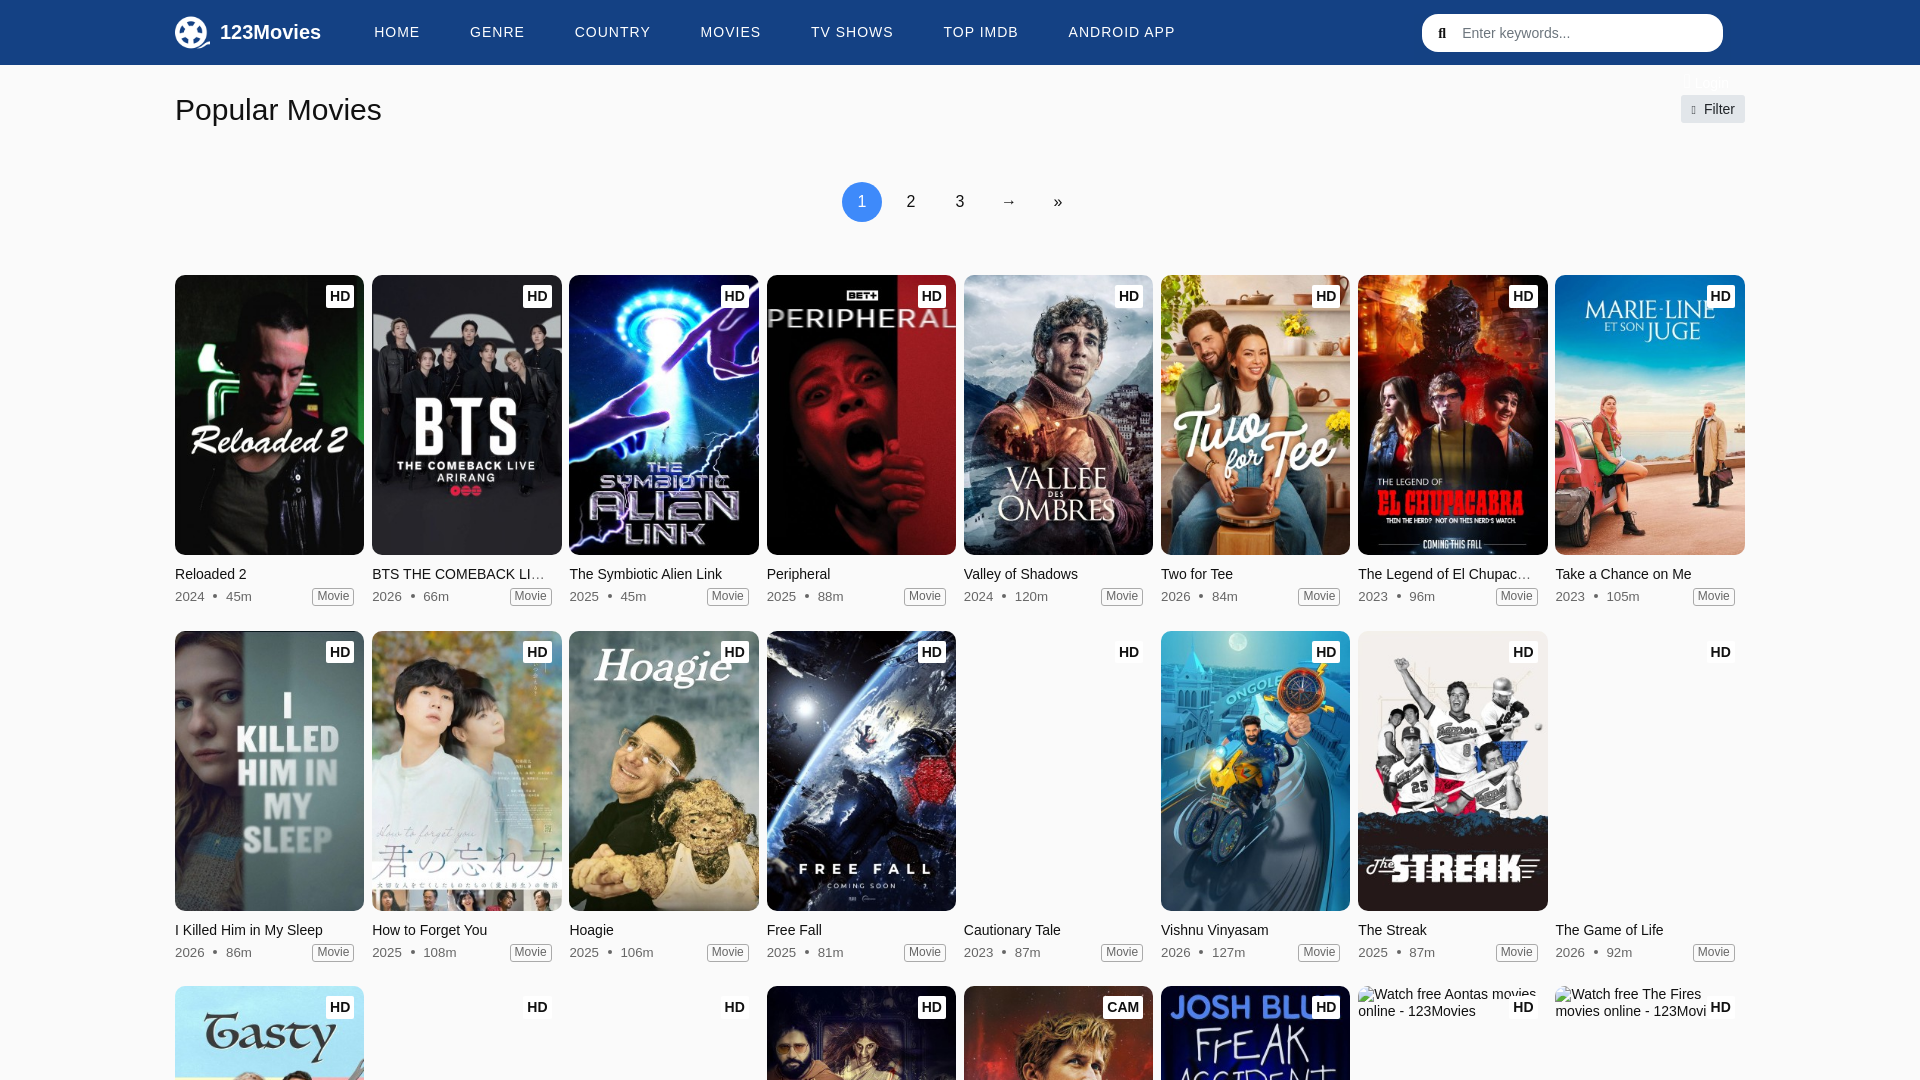
Task: Click the Movie tag under Cautionary Tale
Action: click(1122, 952)
